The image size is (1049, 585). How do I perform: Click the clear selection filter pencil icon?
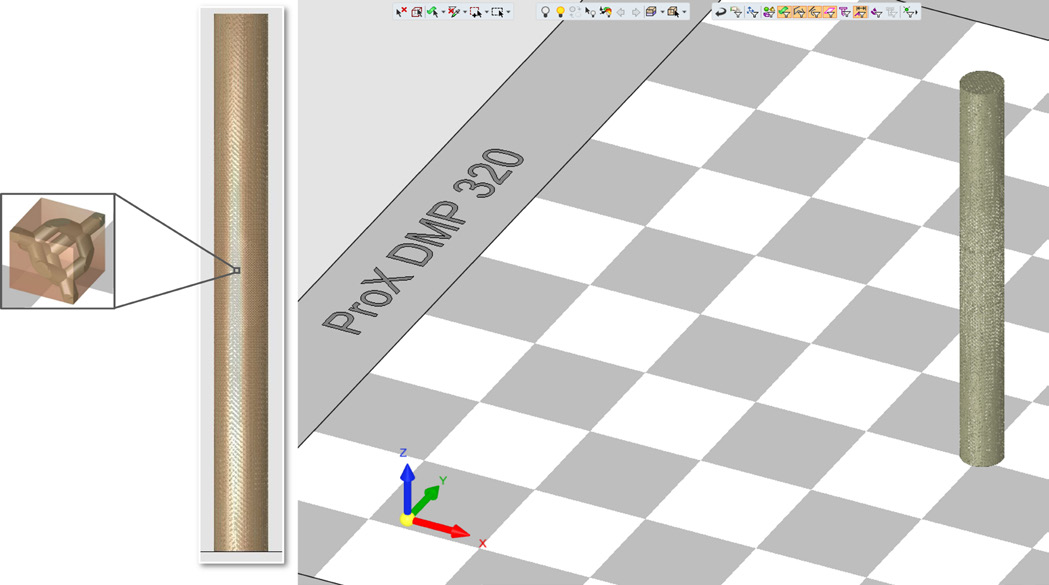pos(454,12)
